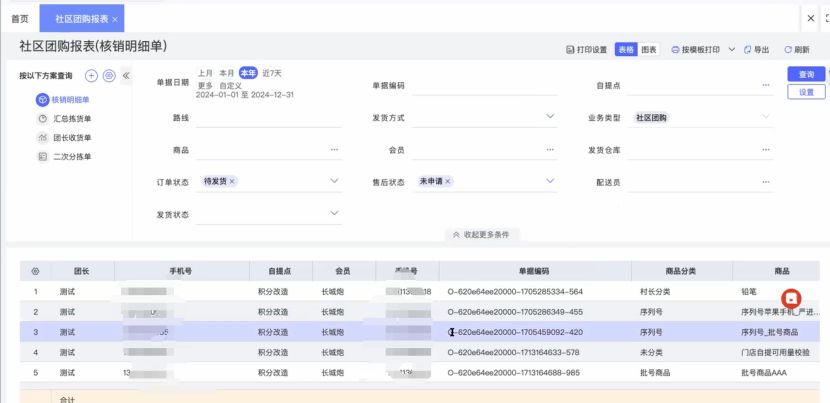The width and height of the screenshot is (830, 403).
Task: Refresh the report with 刷新
Action: (796, 49)
